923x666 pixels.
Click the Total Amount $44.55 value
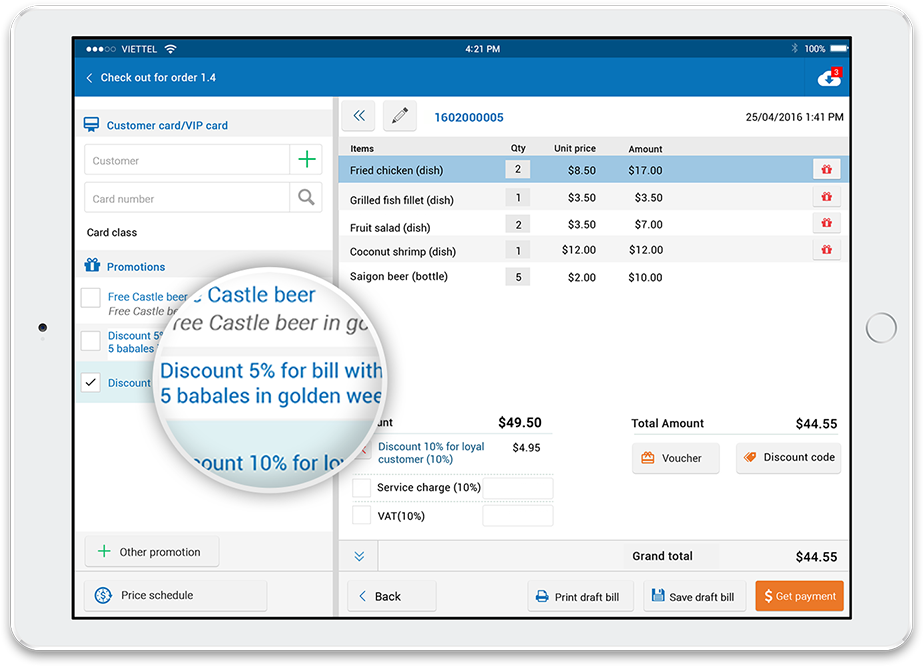point(816,423)
